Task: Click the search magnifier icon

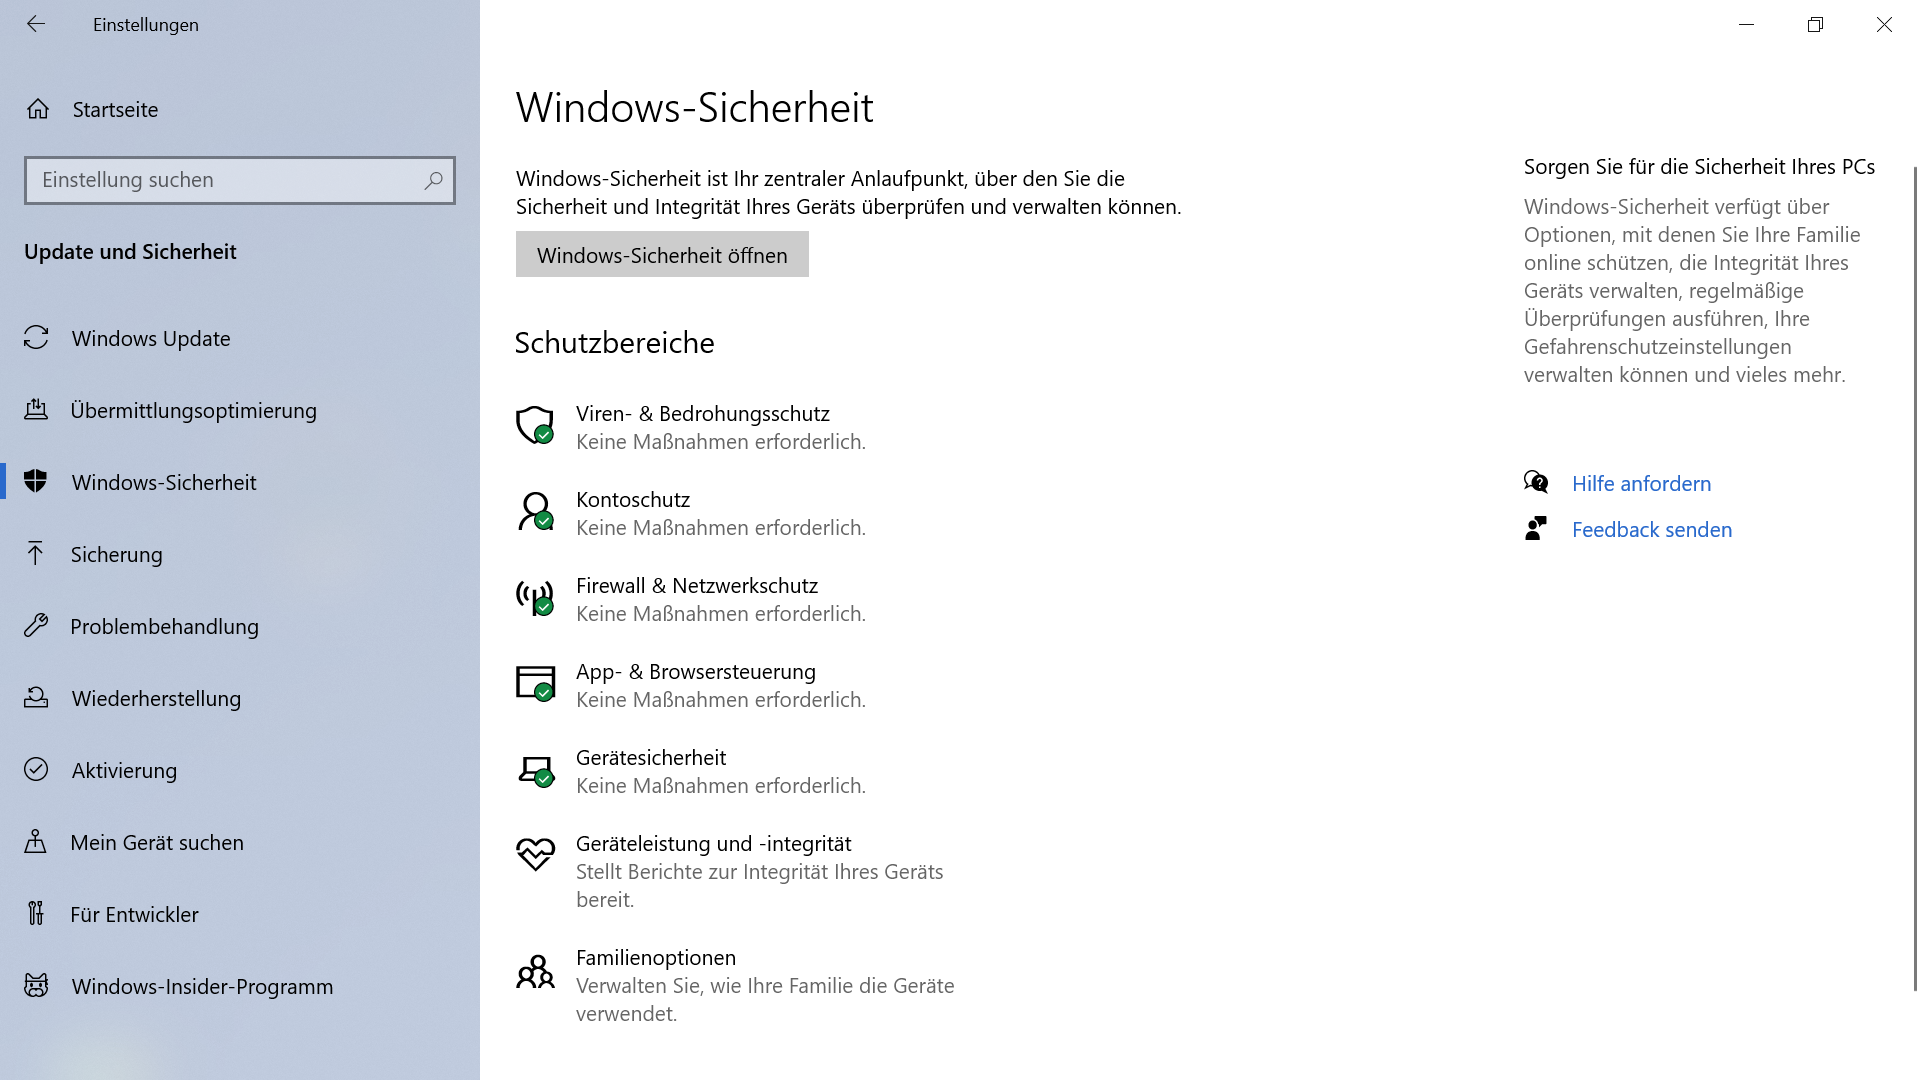Action: point(433,180)
